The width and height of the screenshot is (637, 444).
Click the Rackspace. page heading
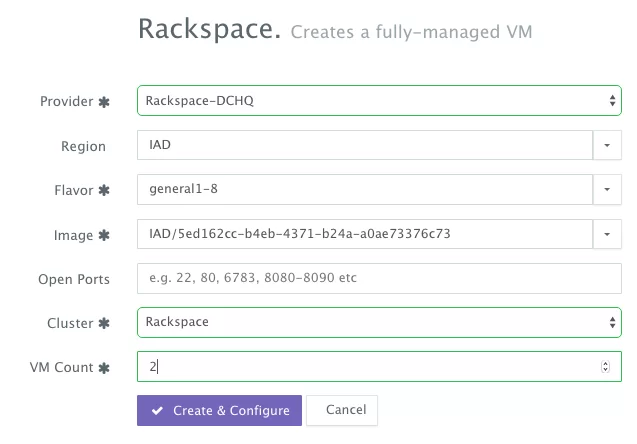(x=209, y=29)
